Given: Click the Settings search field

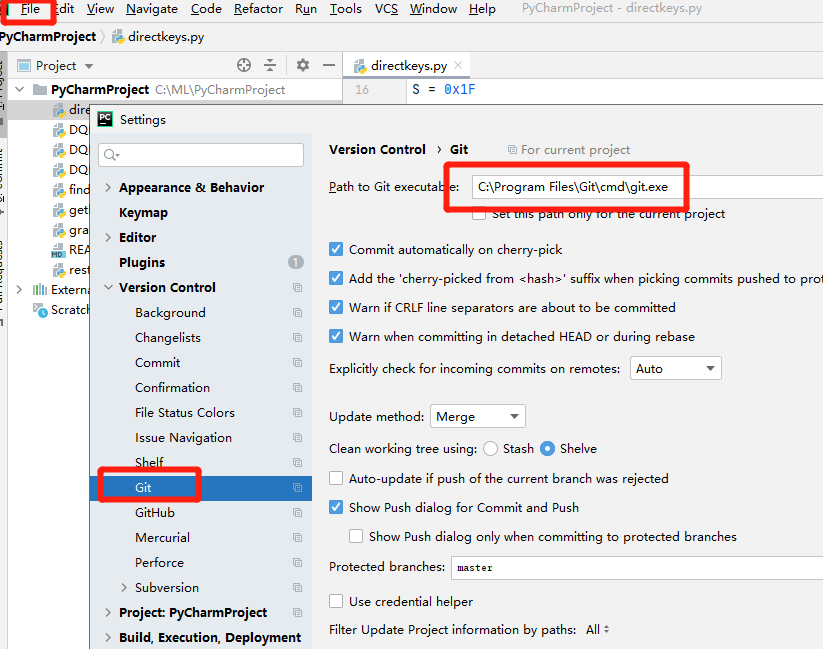Looking at the screenshot, I should tap(201, 155).
